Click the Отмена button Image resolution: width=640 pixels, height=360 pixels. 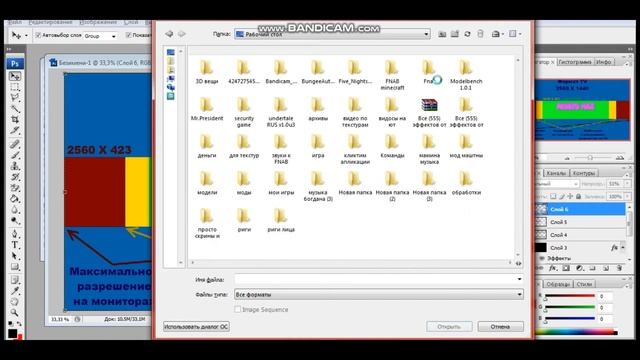pos(500,327)
